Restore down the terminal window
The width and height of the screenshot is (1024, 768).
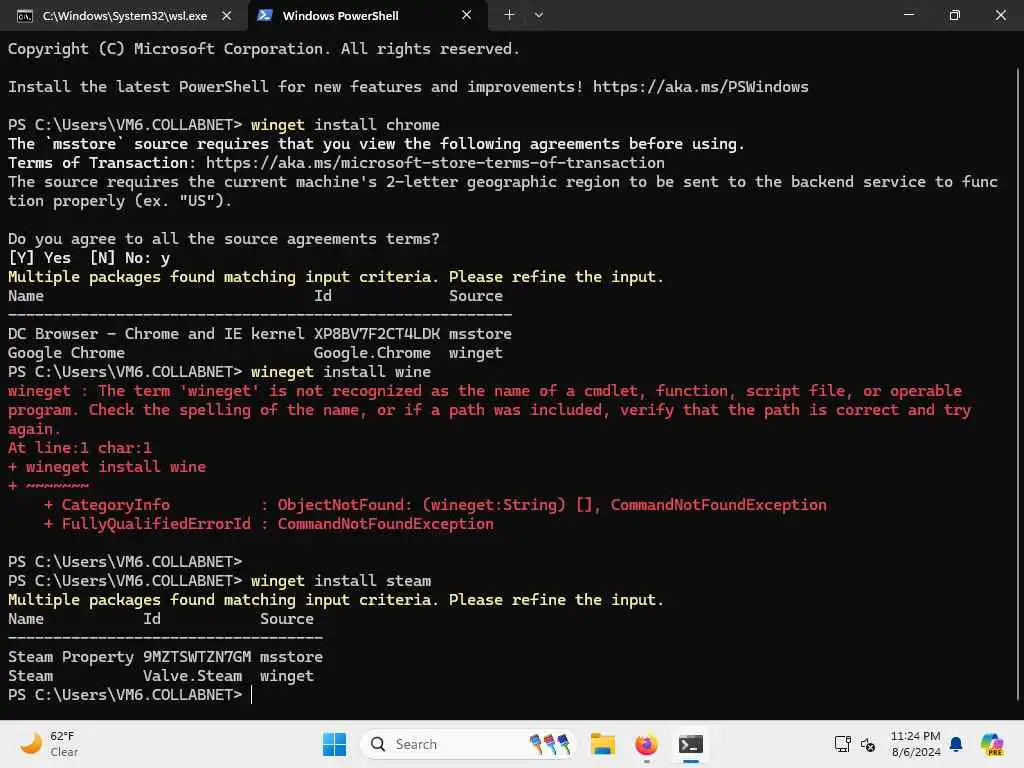point(955,15)
